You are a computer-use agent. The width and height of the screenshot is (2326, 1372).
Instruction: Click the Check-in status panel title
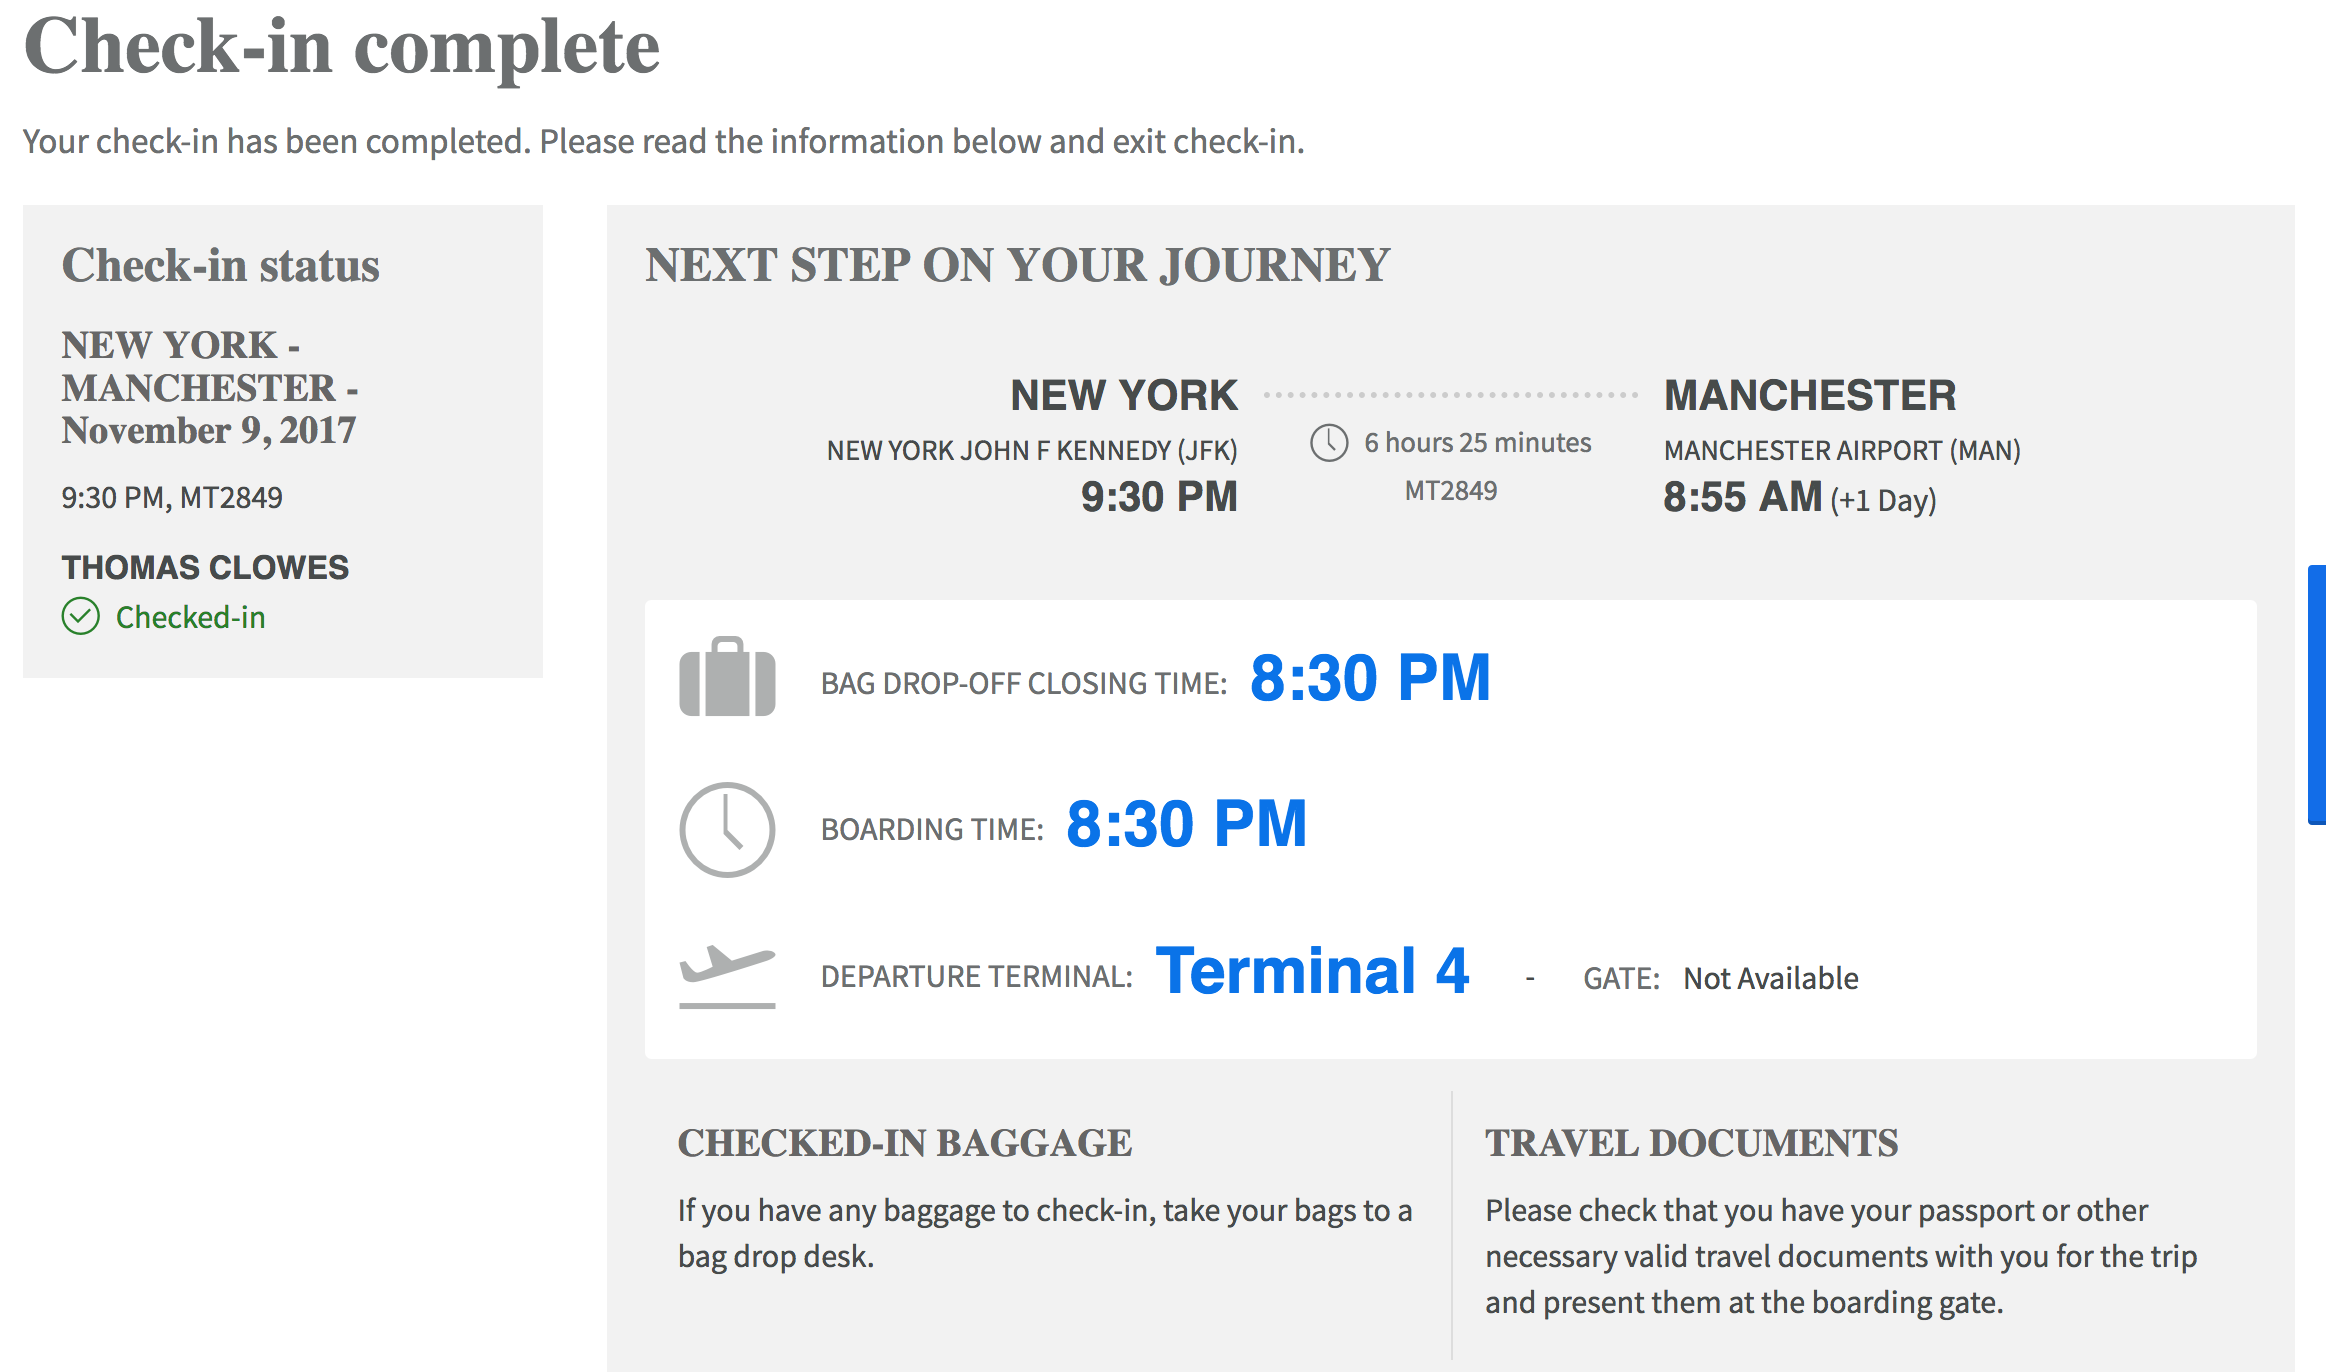[221, 265]
